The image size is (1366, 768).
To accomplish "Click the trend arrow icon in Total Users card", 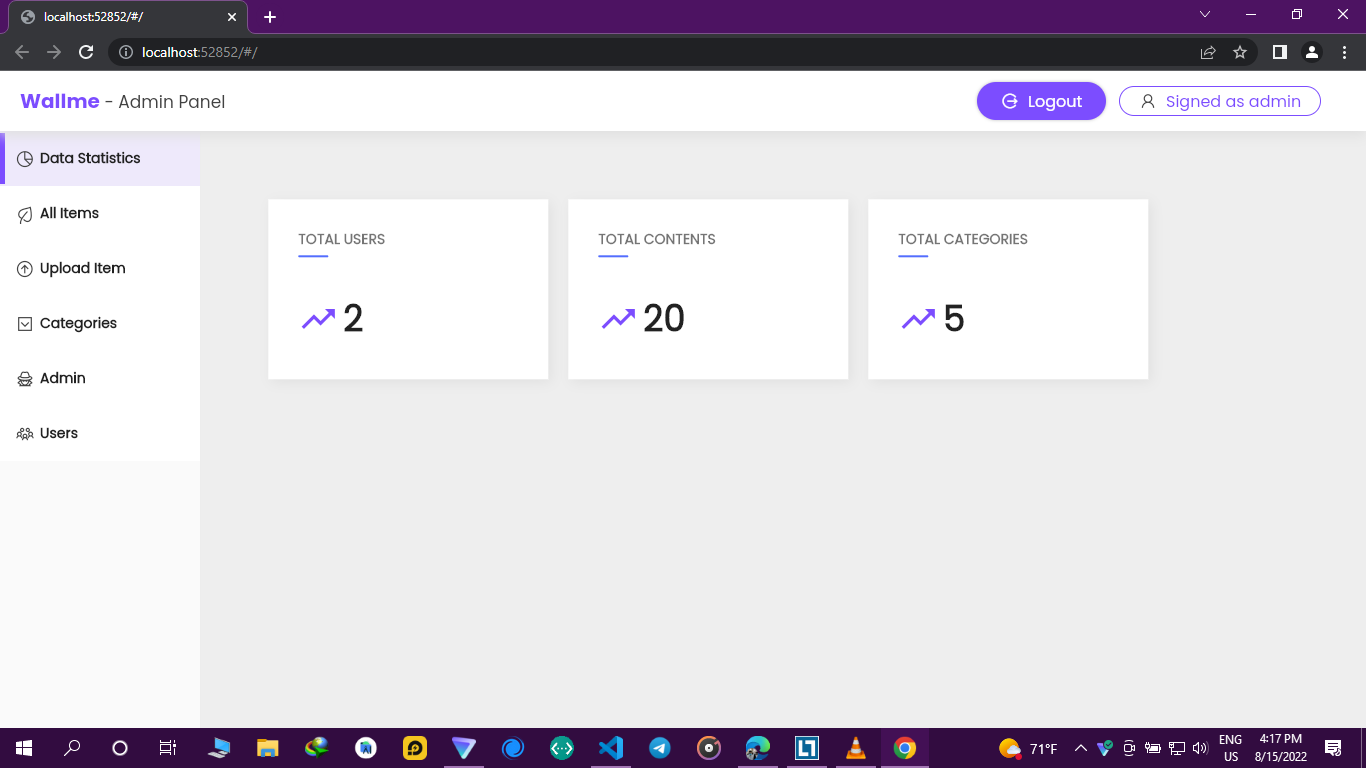I will [318, 319].
